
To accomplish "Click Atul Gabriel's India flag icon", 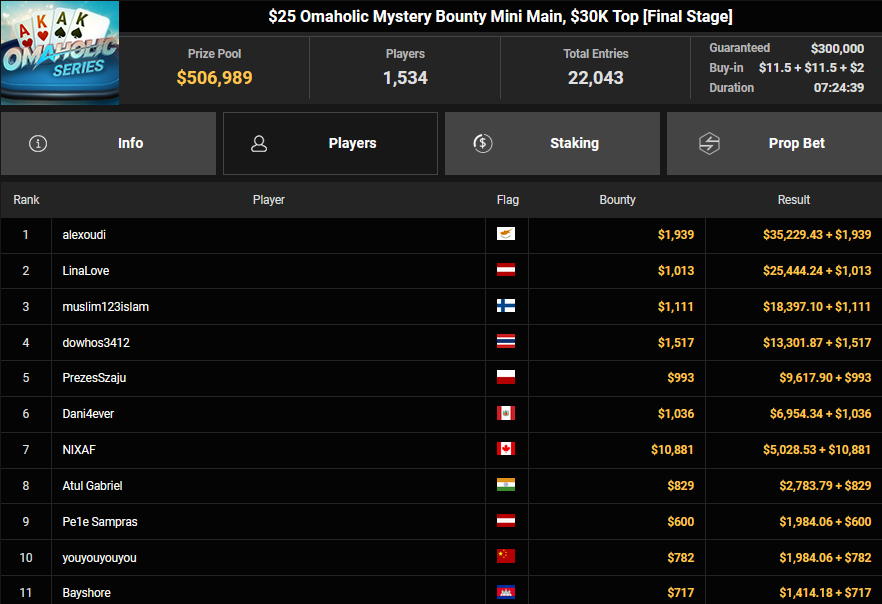I will click(x=506, y=486).
